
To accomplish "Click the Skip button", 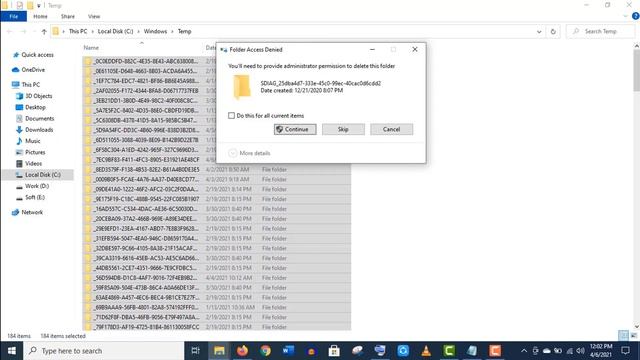I will coord(343,129).
